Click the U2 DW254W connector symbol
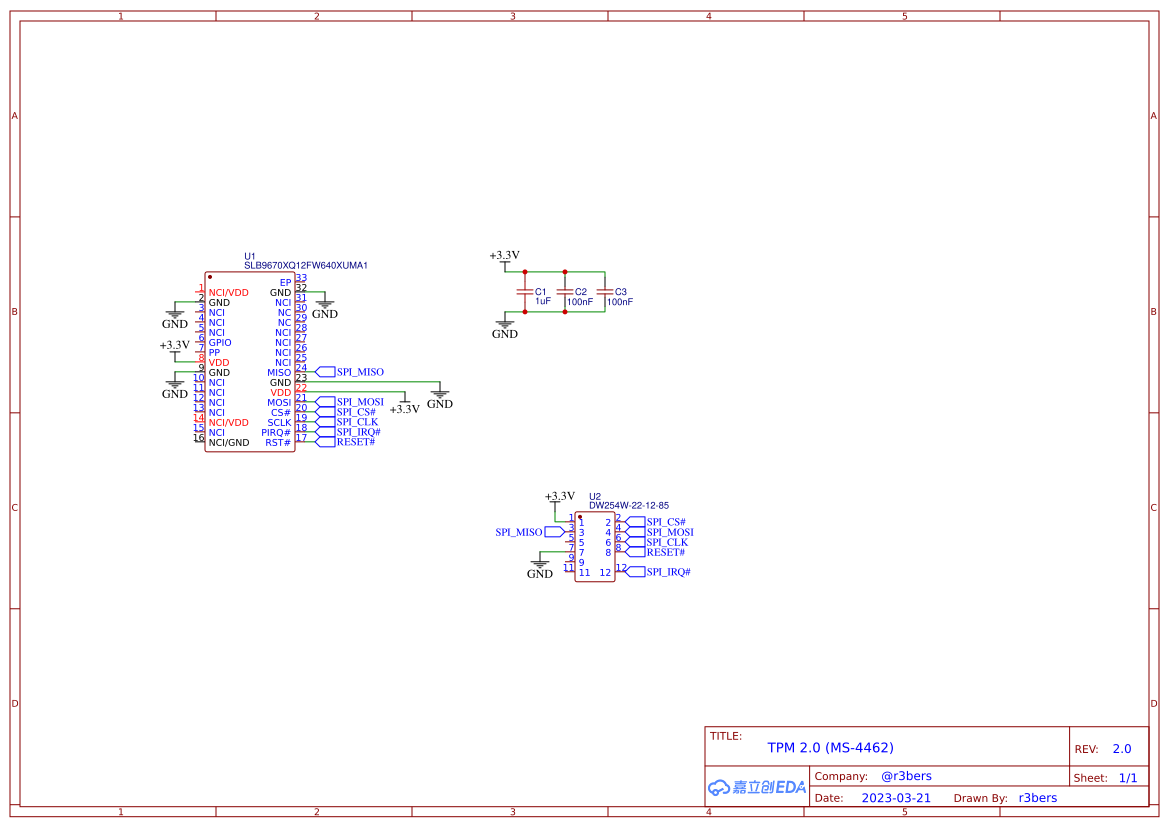This screenshot has width=1169, height=827. tap(594, 547)
